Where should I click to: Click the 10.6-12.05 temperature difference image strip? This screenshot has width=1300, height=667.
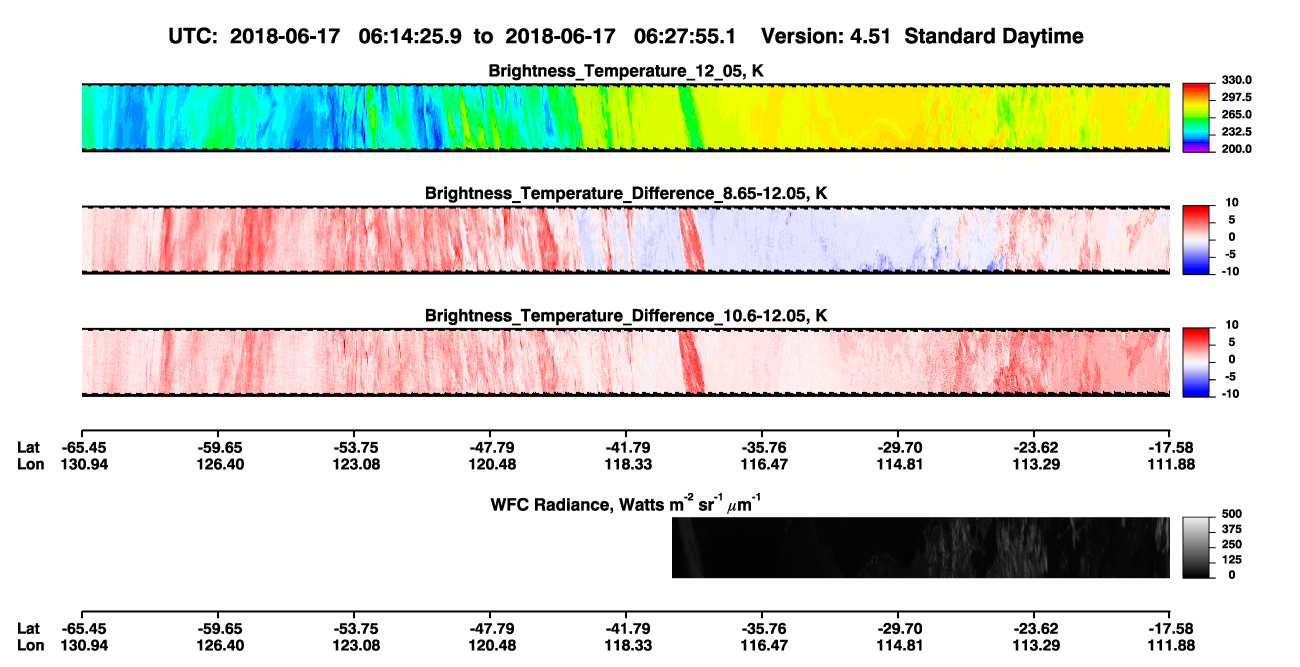(x=625, y=361)
